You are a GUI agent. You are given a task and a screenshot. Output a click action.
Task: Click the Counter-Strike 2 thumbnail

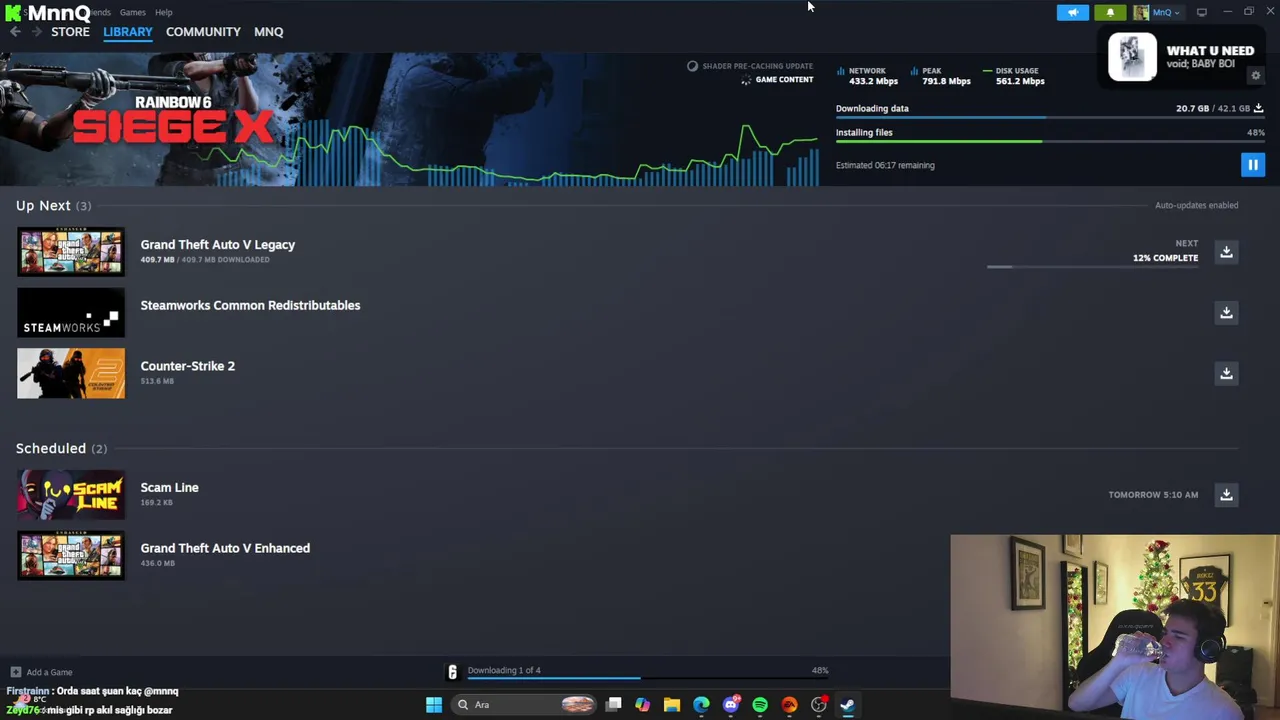coord(71,373)
